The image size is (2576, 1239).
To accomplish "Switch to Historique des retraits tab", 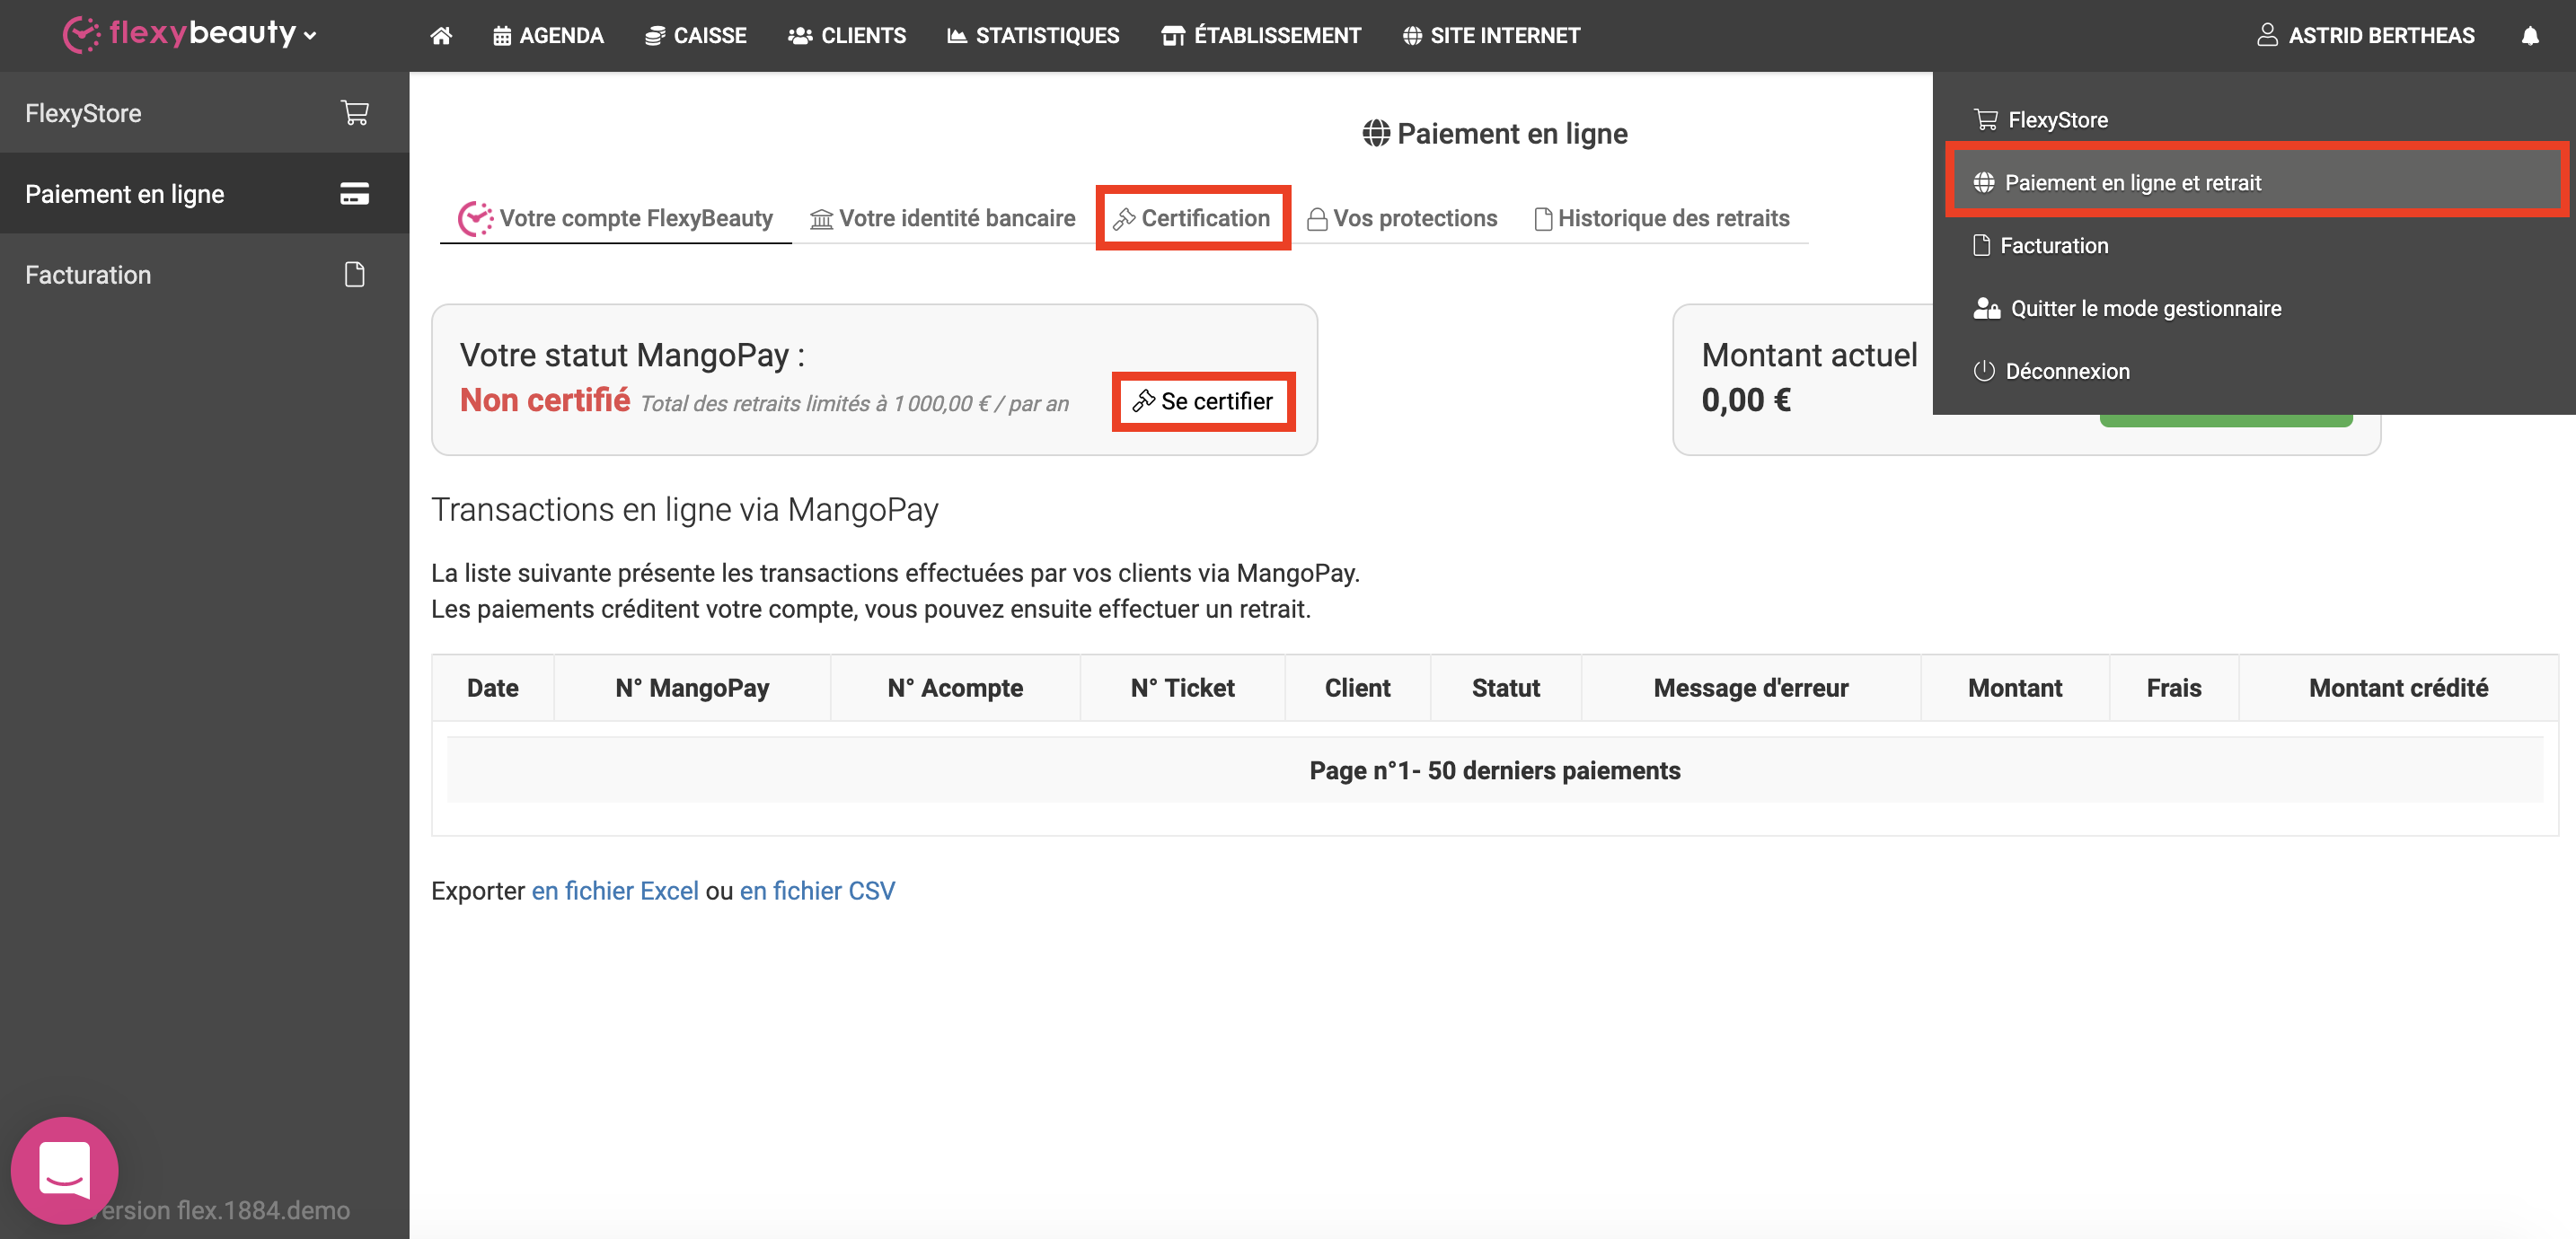I will [x=1662, y=218].
